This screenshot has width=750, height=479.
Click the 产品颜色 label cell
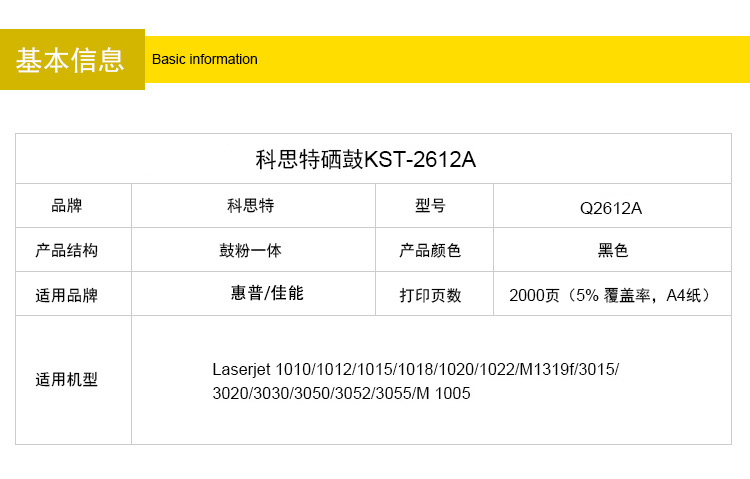pos(434,250)
